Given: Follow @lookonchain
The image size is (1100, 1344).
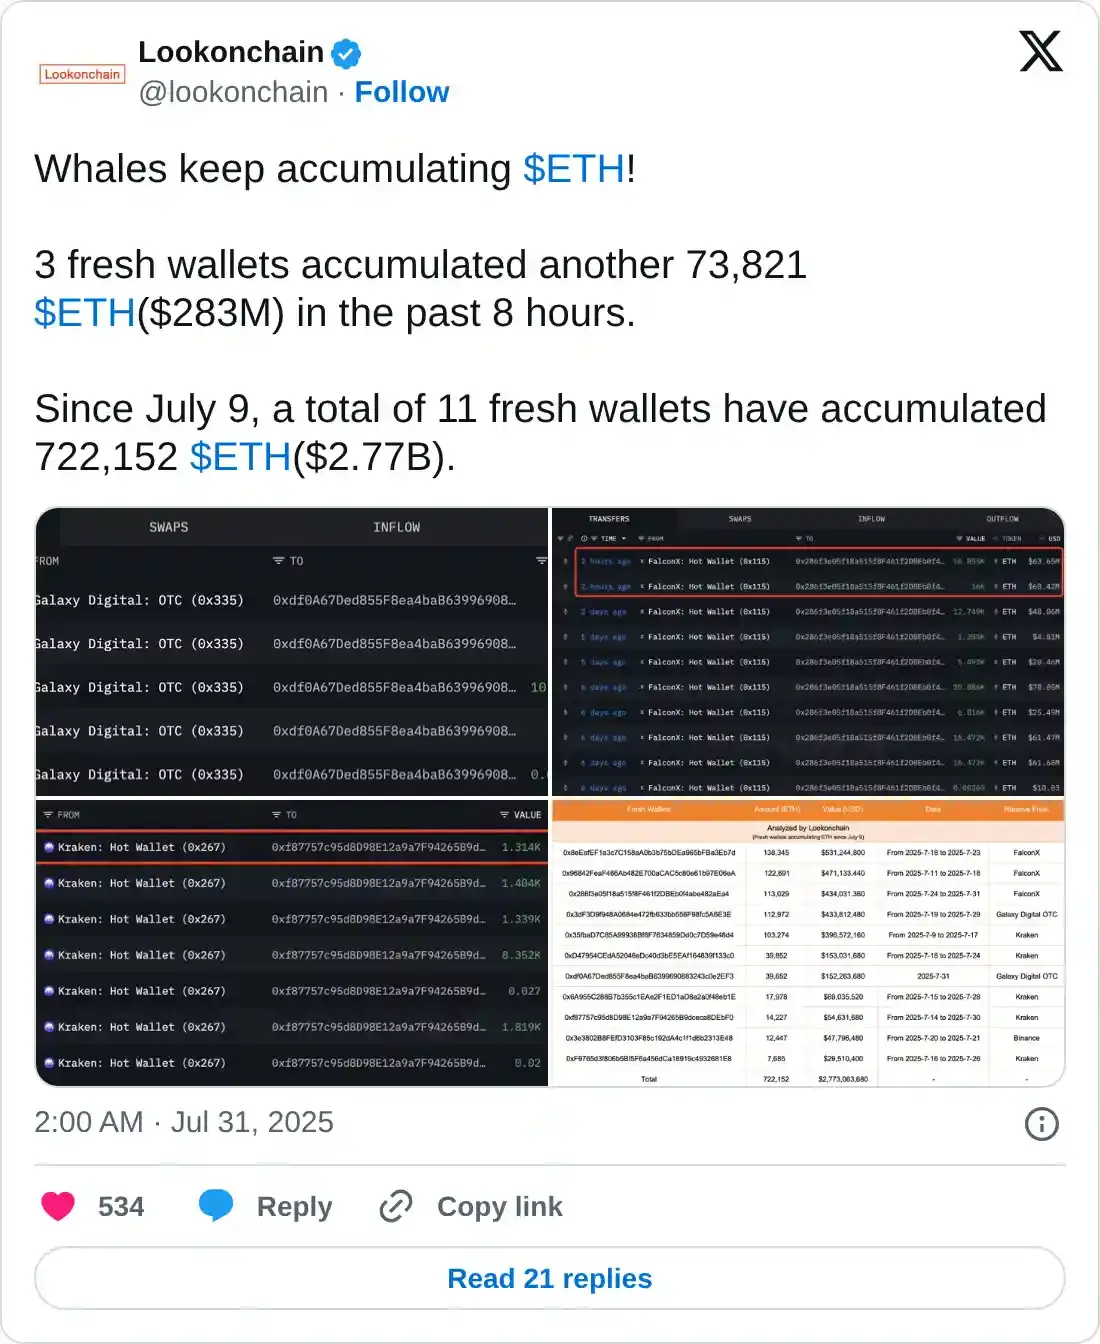Looking at the screenshot, I should (x=402, y=92).
